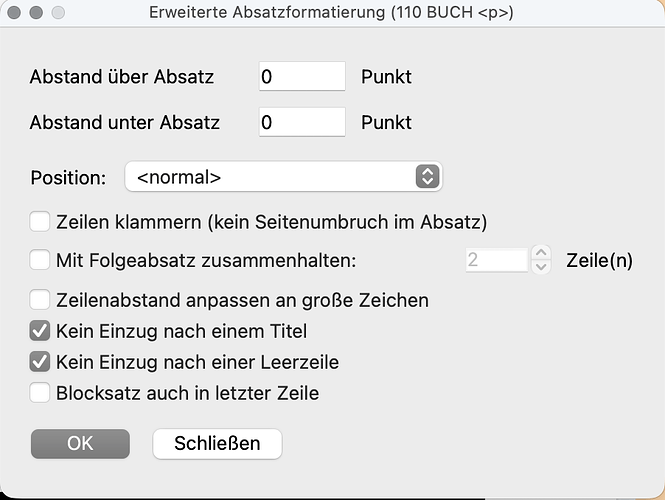The width and height of the screenshot is (665, 500).
Task: Focus the 'Abstand unter Absatz' input field
Action: (x=301, y=123)
